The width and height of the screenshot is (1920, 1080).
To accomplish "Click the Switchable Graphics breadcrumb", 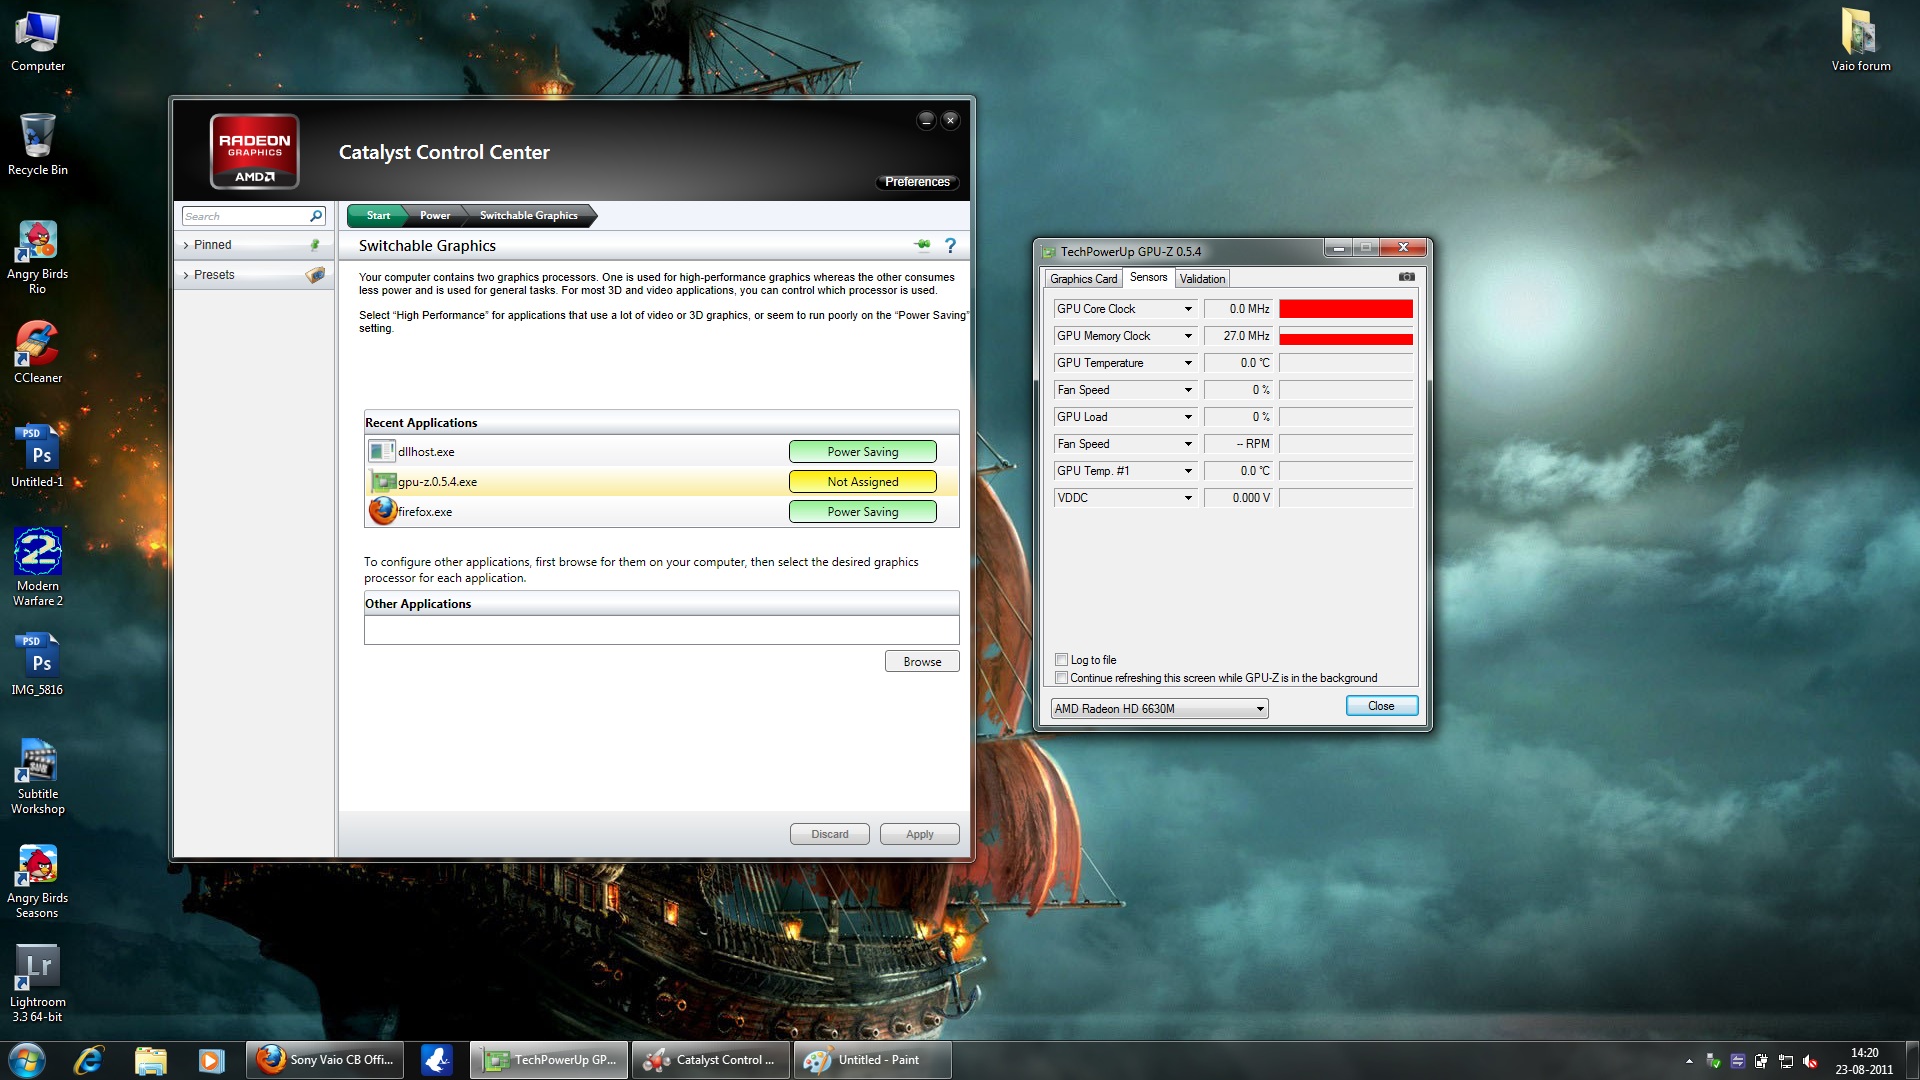I will [528, 215].
